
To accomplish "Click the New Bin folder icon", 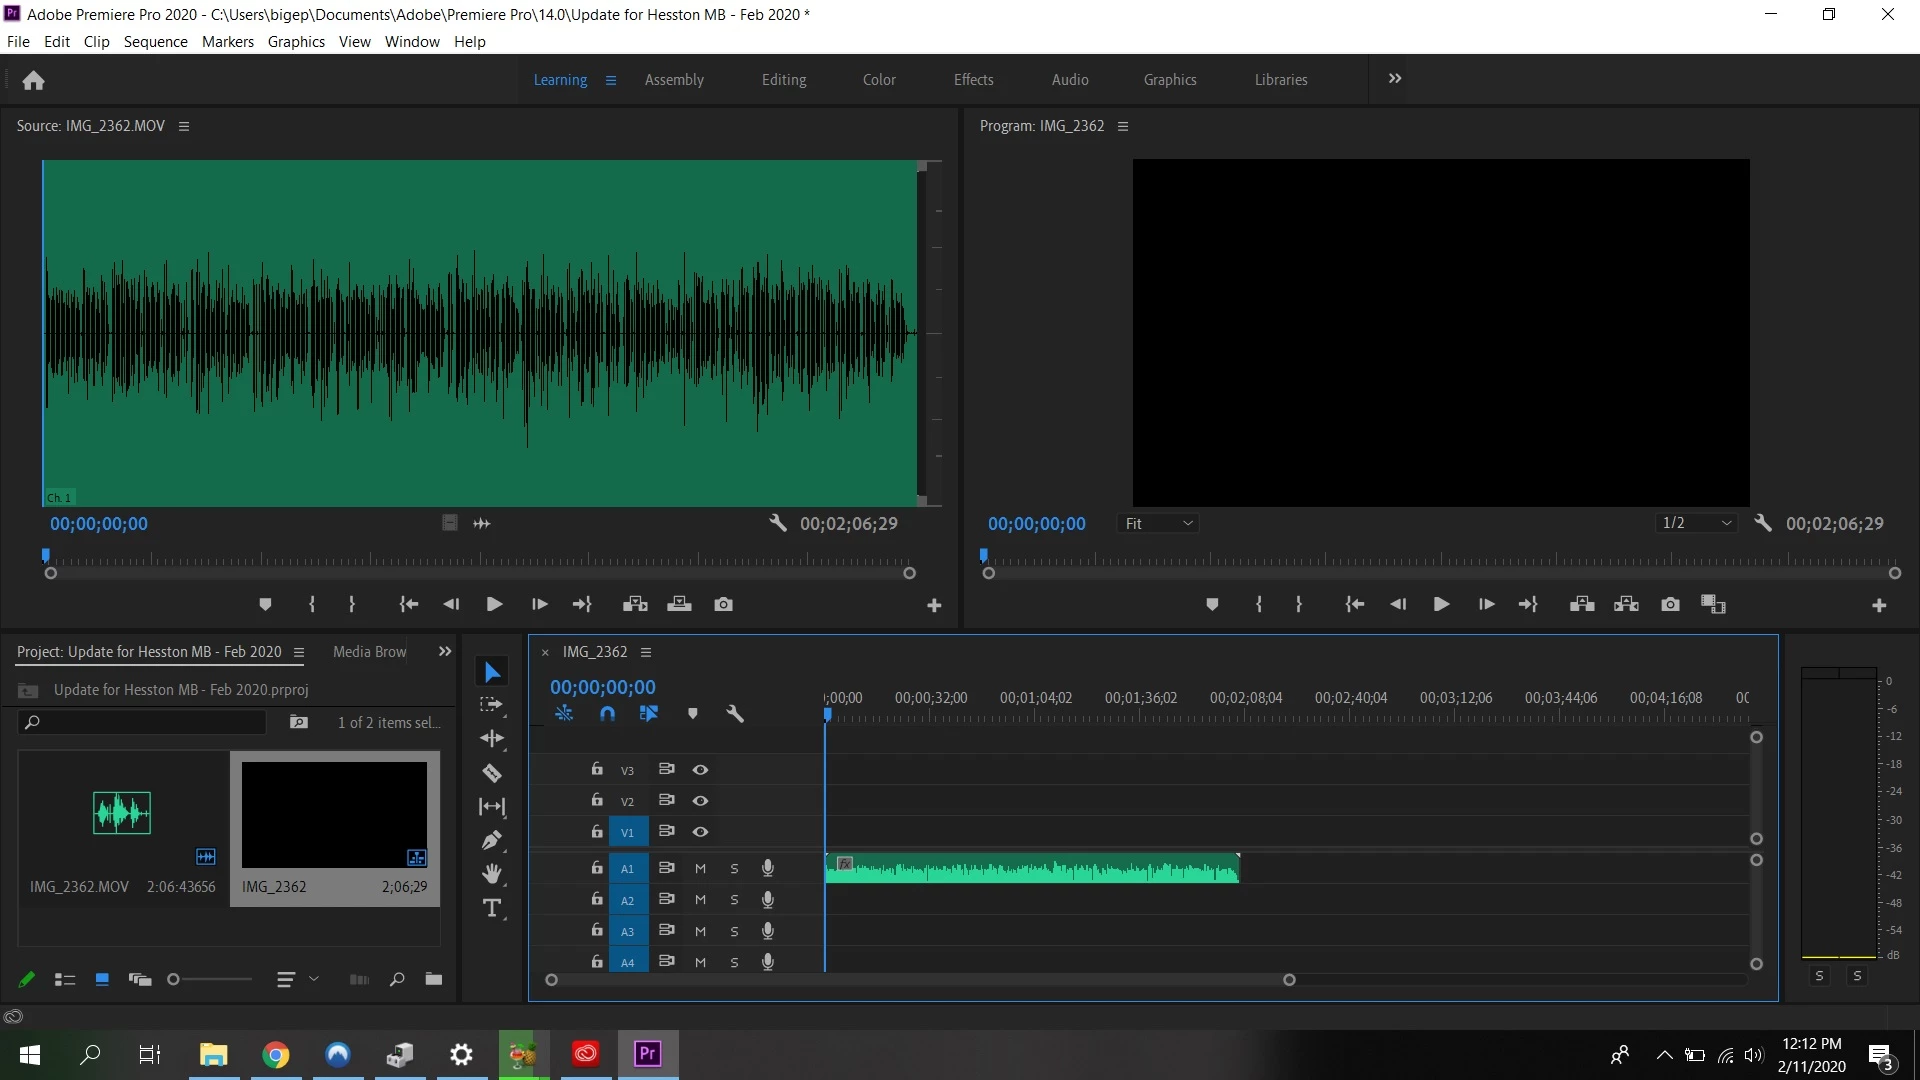I will [x=433, y=979].
